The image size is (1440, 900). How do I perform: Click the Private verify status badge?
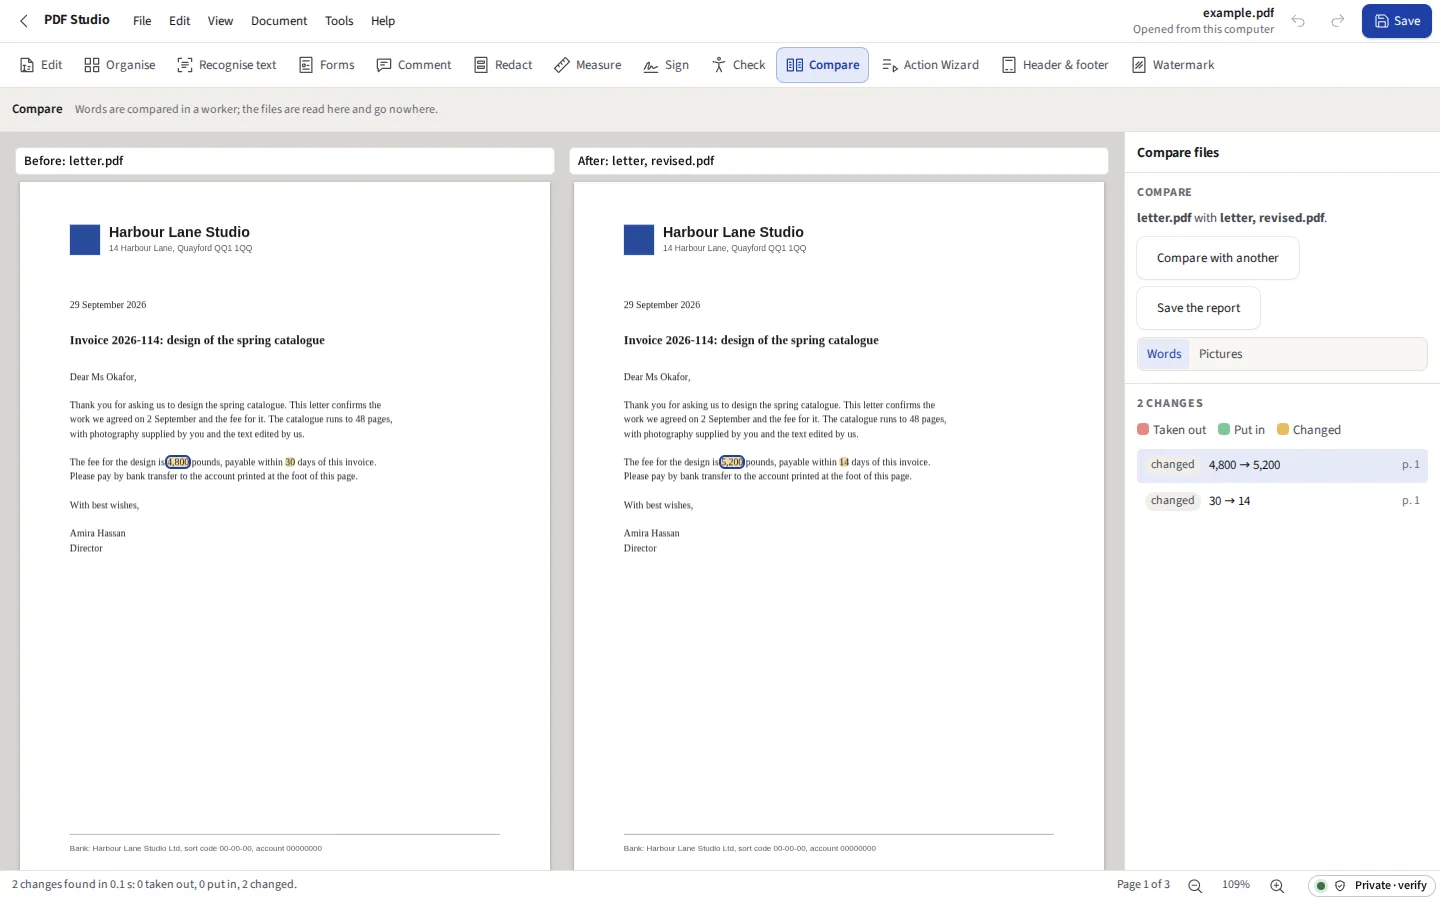1372,886
